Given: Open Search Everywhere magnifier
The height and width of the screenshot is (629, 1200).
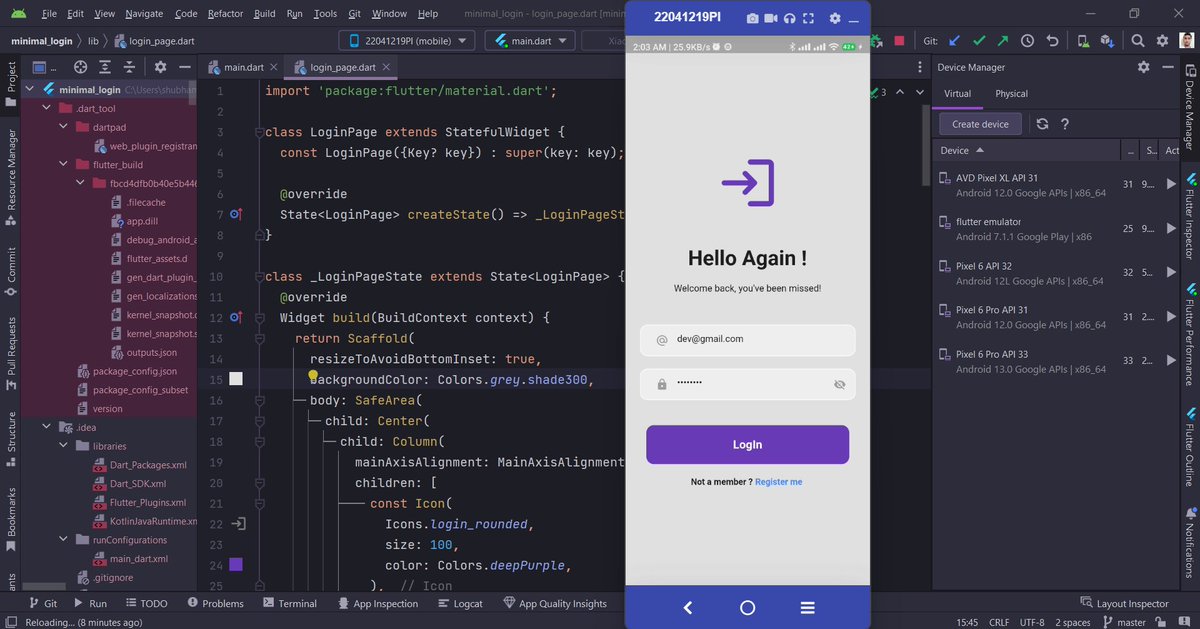Looking at the screenshot, I should pos(1138,41).
